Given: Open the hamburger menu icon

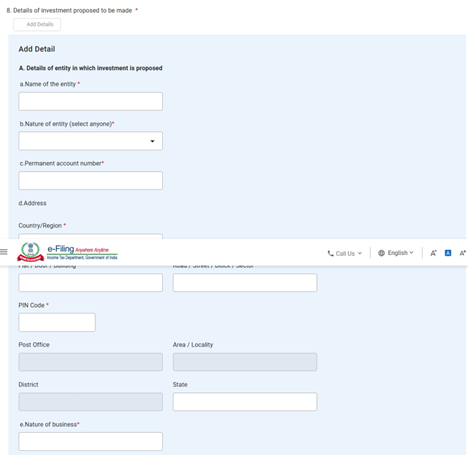Looking at the screenshot, I should click(4, 252).
